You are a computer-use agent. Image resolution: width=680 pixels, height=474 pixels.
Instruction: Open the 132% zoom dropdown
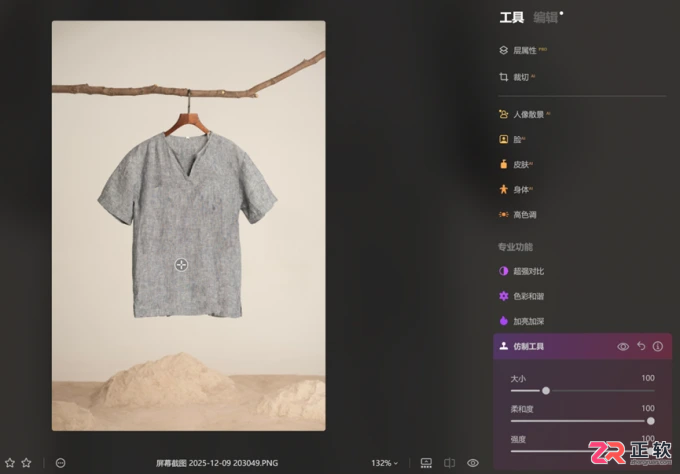pos(384,463)
